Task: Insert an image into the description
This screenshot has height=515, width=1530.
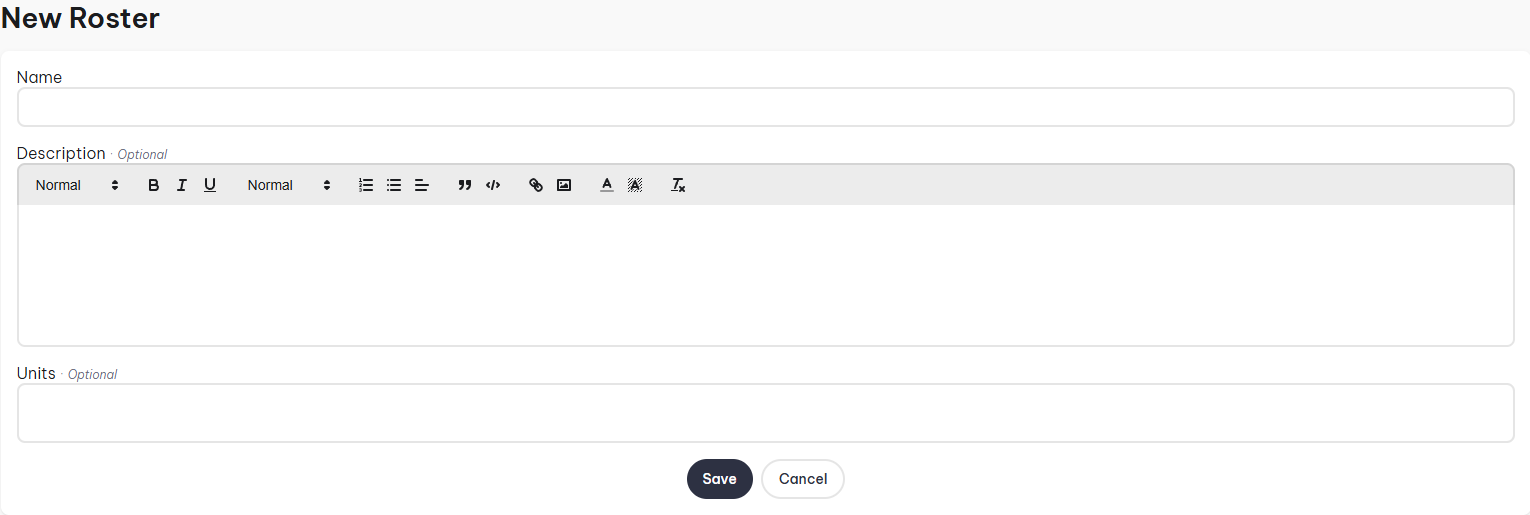Action: [564, 185]
